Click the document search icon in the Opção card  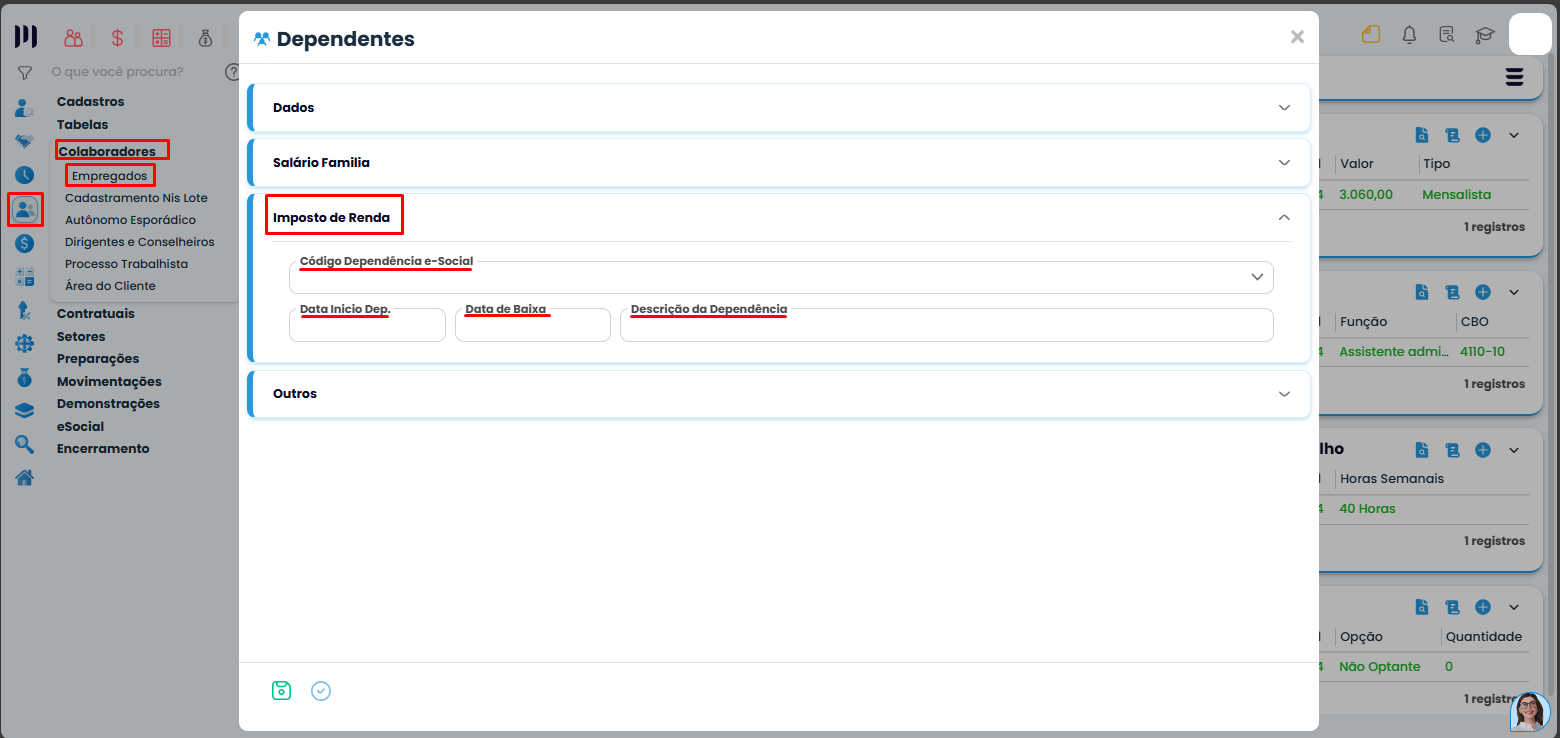(x=1422, y=607)
